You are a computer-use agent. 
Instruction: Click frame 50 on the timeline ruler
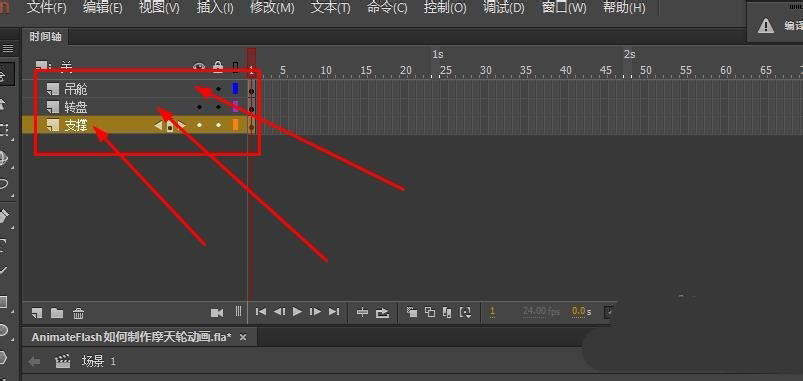[645, 71]
